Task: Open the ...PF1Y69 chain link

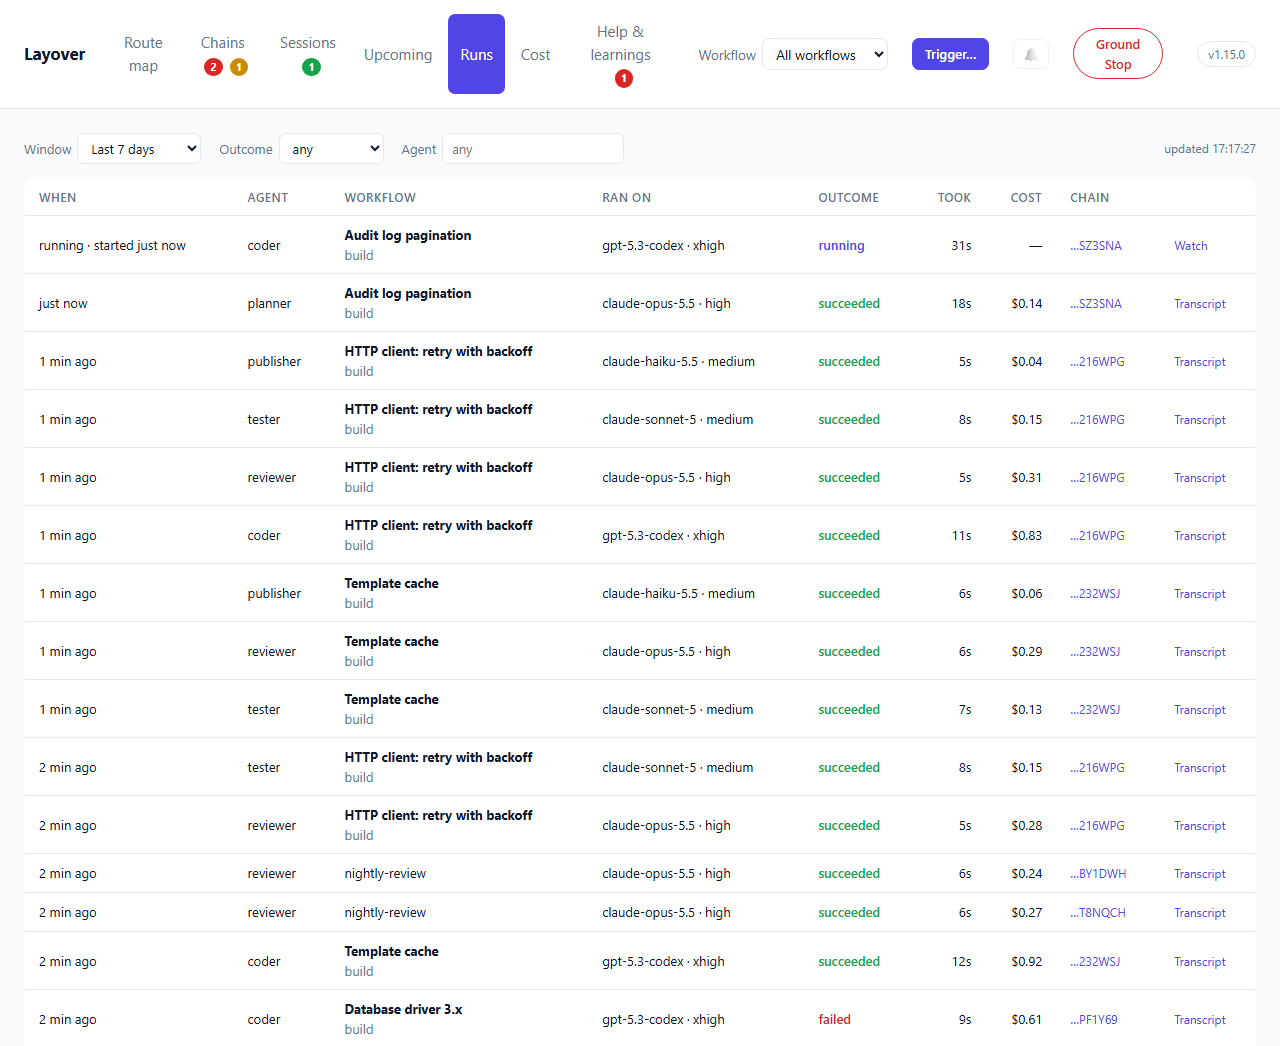Action: click(1094, 1019)
